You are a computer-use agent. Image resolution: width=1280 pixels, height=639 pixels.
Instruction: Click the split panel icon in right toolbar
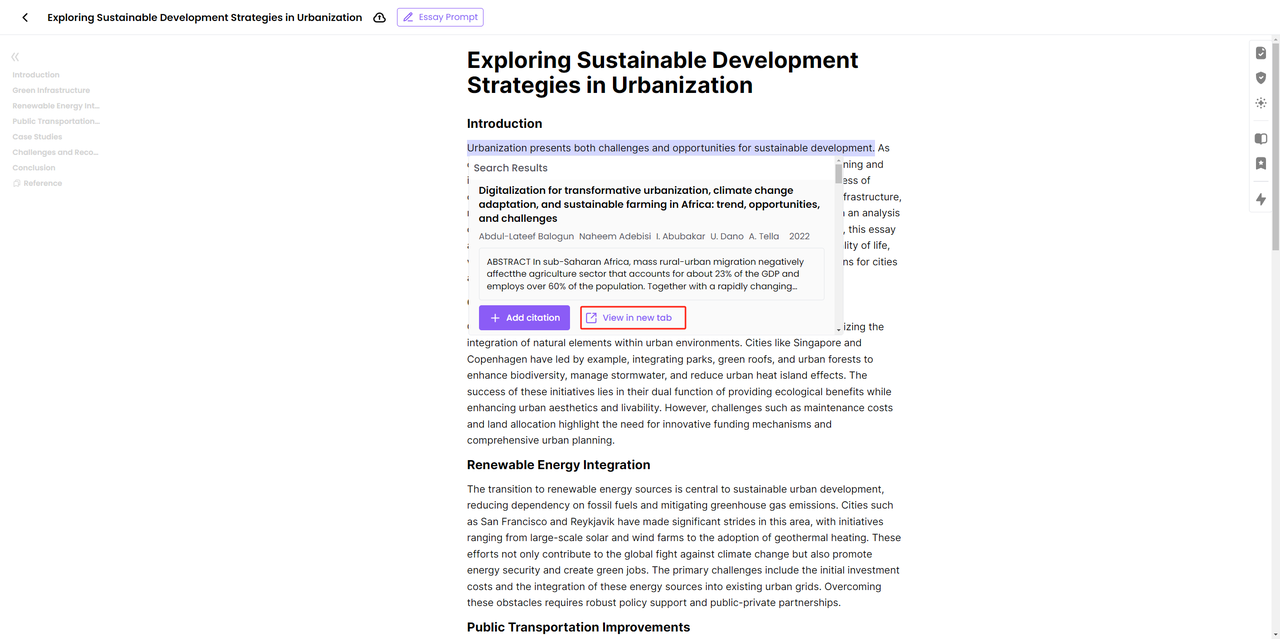point(1261,139)
